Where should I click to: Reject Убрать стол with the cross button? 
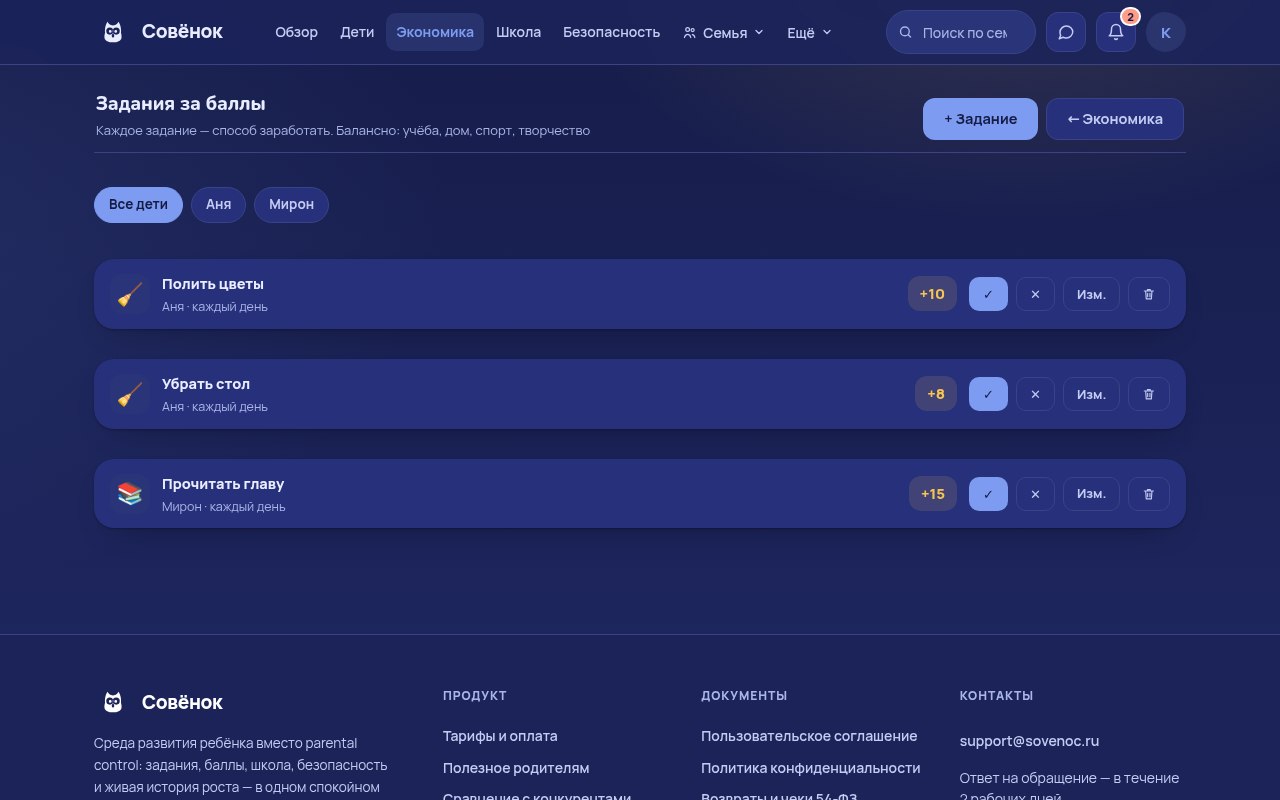pos(1035,394)
